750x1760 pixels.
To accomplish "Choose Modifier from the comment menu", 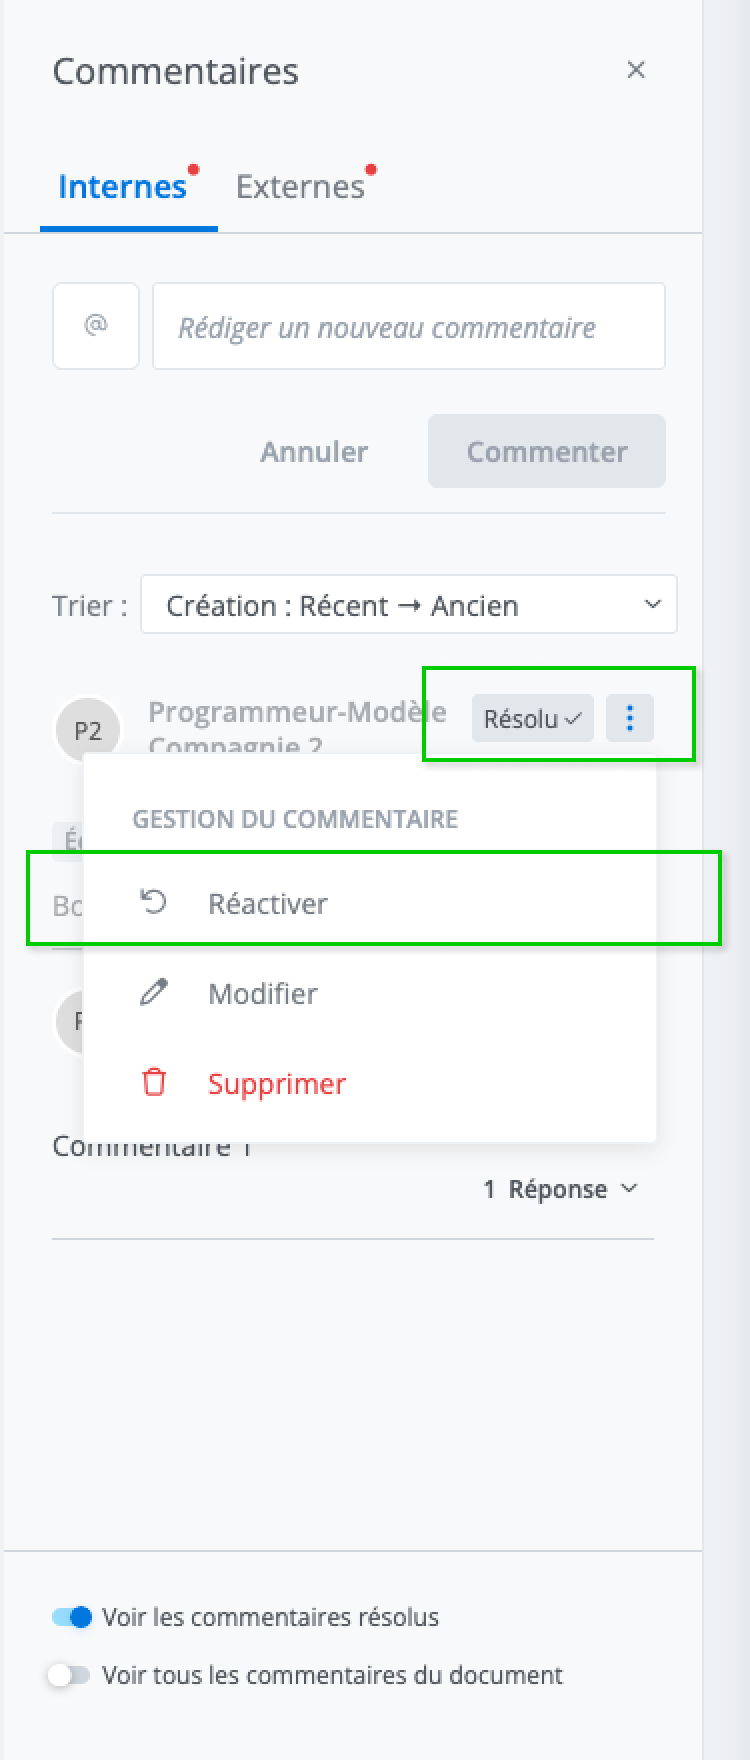I will pyautogui.click(x=263, y=993).
